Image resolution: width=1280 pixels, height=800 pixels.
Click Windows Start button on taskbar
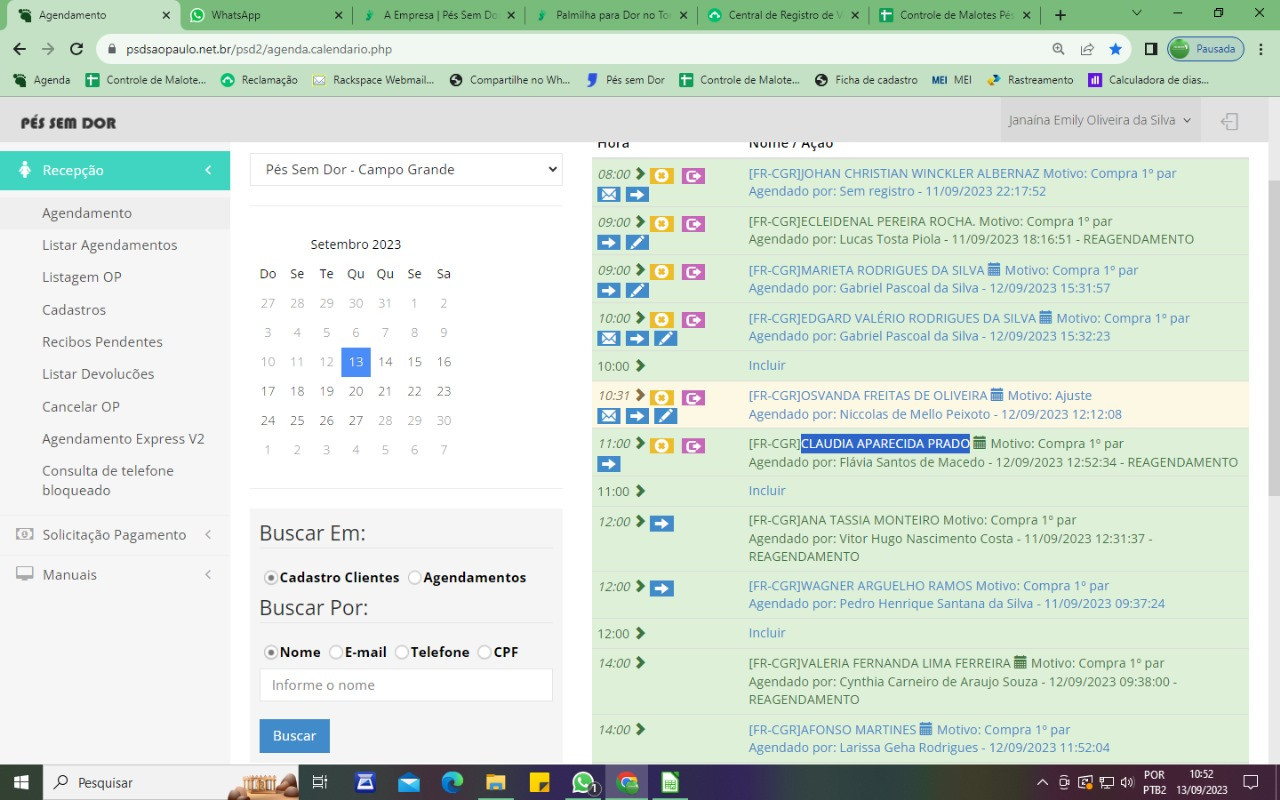pos(20,782)
